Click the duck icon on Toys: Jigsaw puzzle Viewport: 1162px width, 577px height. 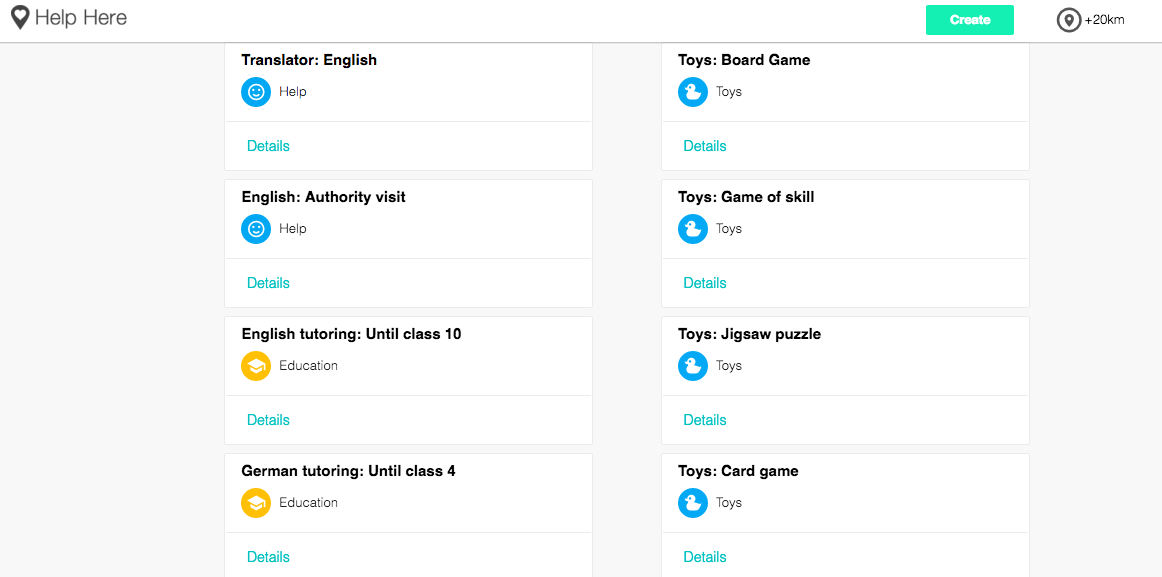[x=693, y=366]
